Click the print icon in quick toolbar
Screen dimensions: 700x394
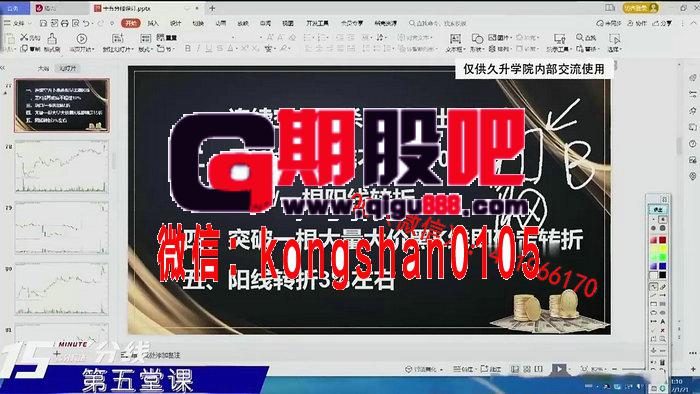tap(65, 23)
